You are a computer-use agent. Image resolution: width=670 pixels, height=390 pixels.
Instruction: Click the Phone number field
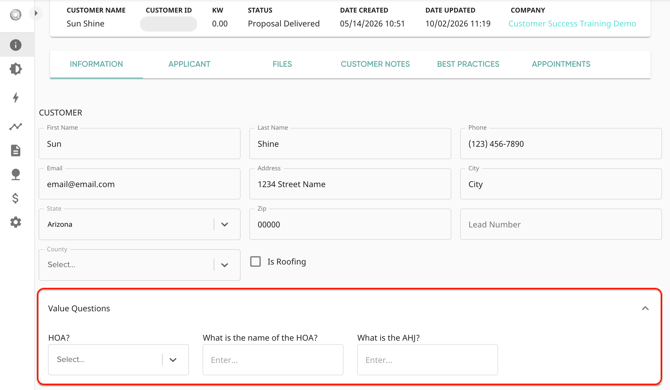(561, 144)
